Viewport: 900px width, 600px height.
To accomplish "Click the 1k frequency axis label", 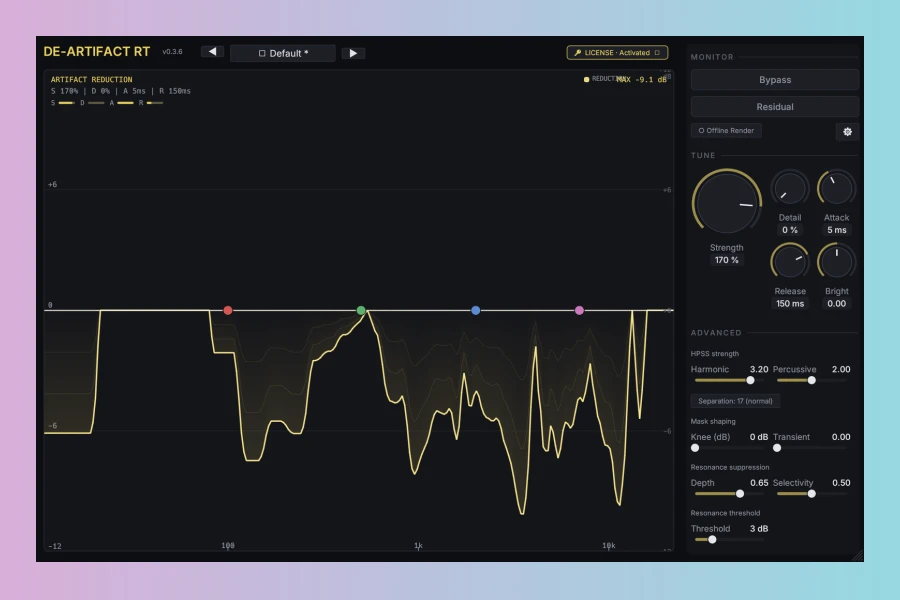I will pos(418,545).
